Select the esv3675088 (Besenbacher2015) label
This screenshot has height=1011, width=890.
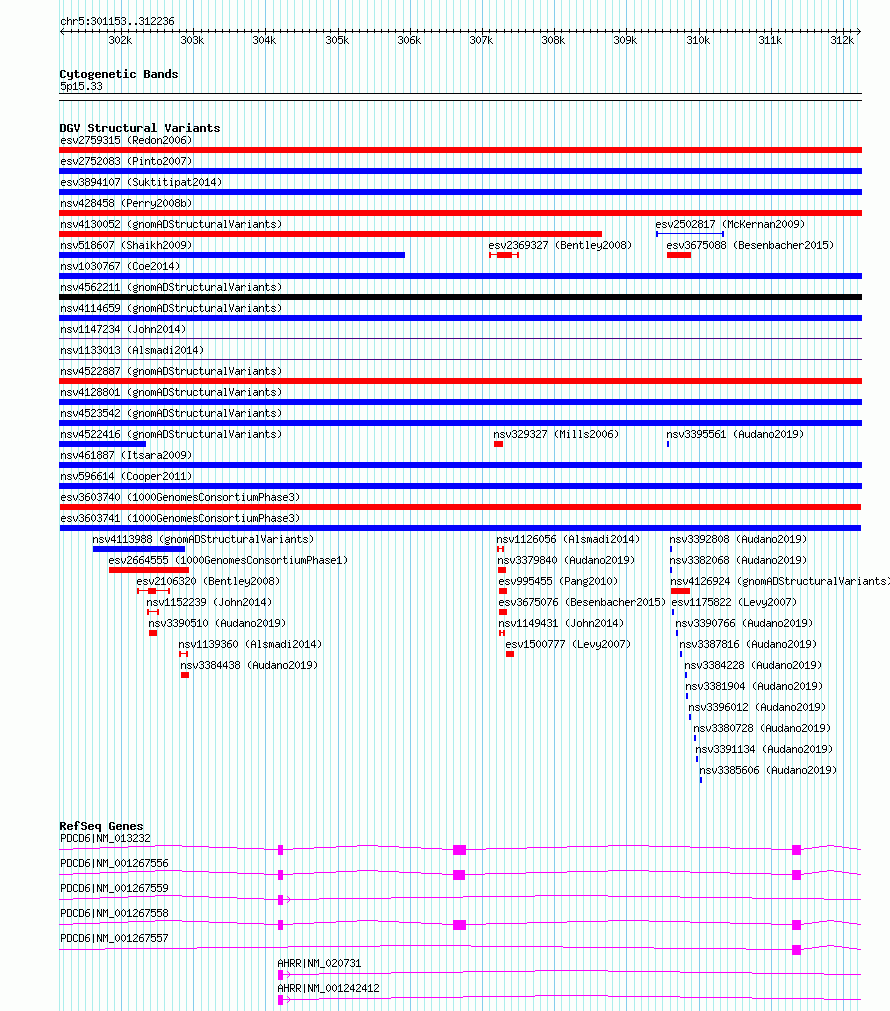[x=750, y=245]
